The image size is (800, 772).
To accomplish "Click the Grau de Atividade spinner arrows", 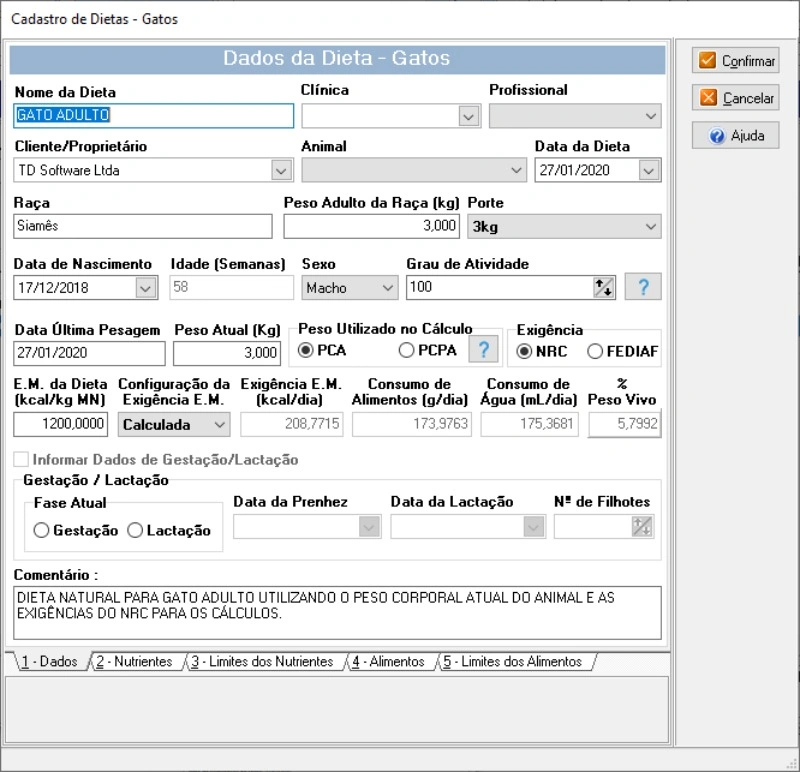I will coord(604,287).
